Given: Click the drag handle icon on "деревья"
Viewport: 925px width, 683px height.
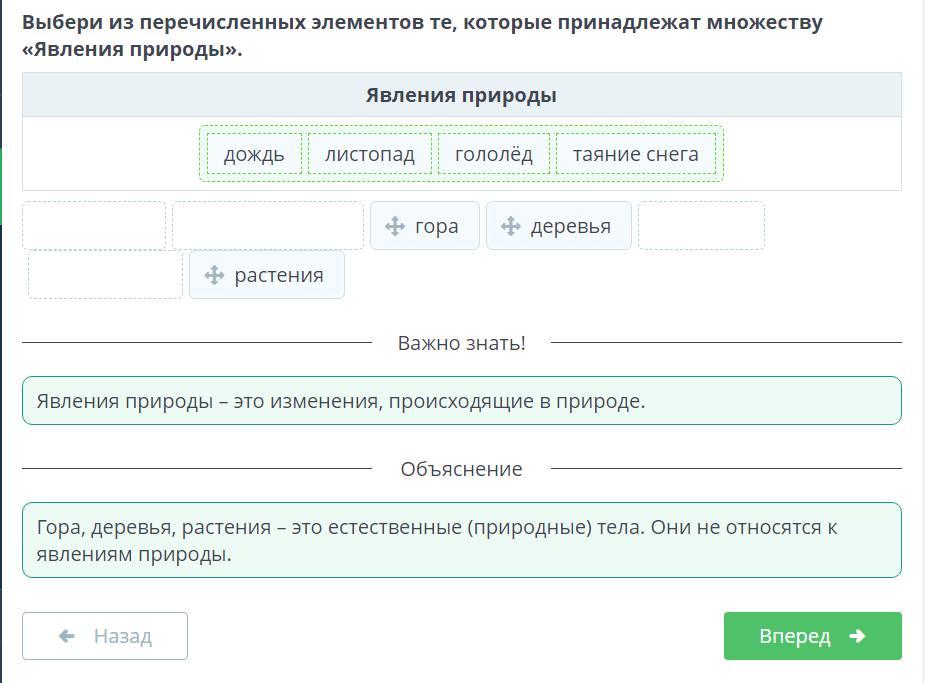Looking at the screenshot, I should [511, 226].
